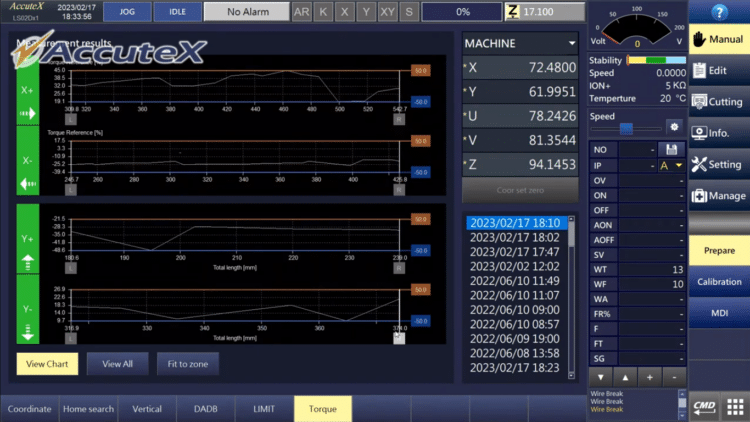The width and height of the screenshot is (750, 422).
Task: Click the minus decrement button
Action: pos(674,378)
